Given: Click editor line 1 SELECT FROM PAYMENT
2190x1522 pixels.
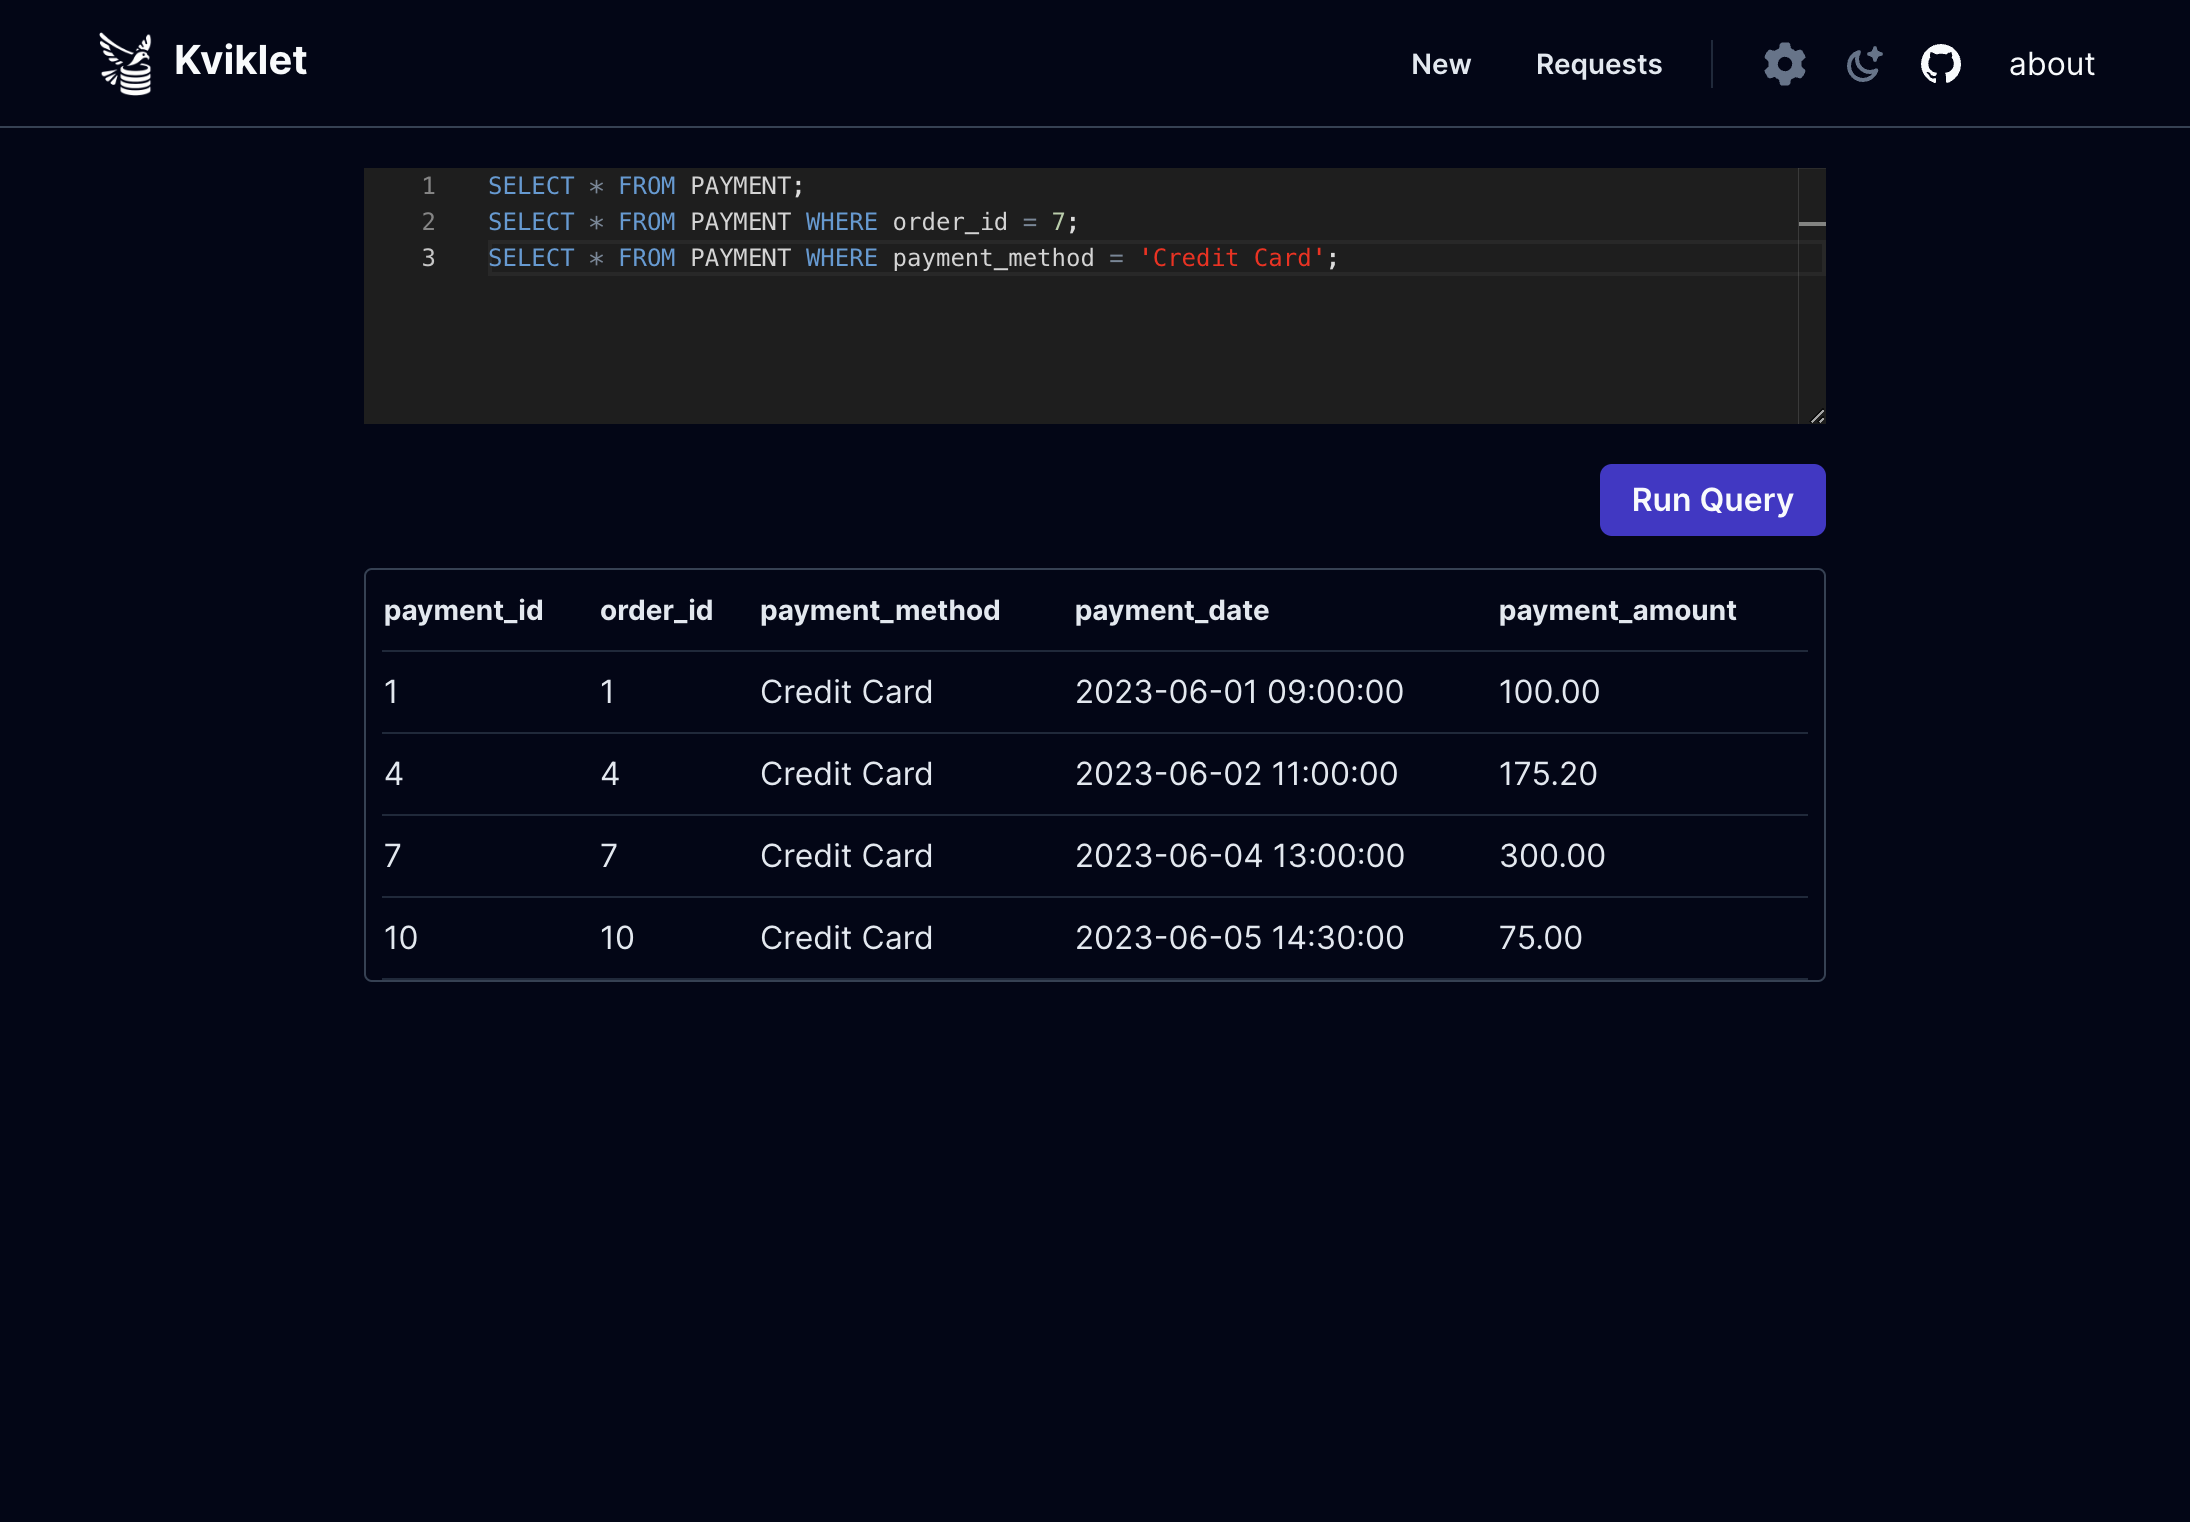Looking at the screenshot, I should [645, 186].
